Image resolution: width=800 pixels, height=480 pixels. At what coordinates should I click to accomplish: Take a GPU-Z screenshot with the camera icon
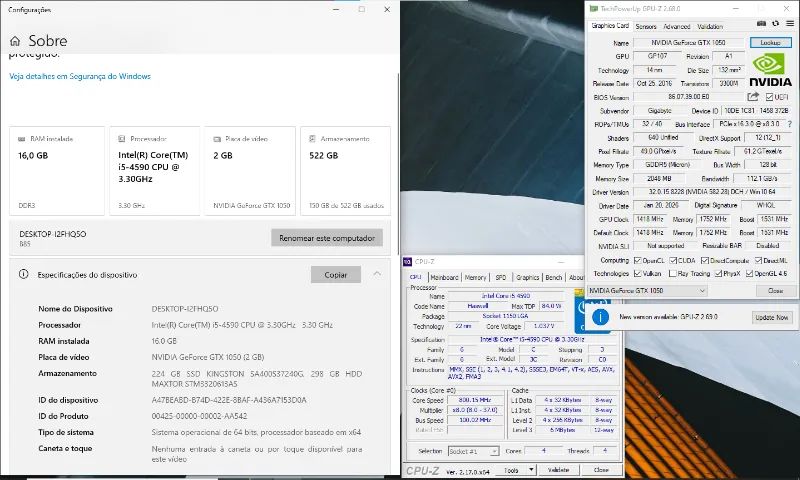coord(761,23)
